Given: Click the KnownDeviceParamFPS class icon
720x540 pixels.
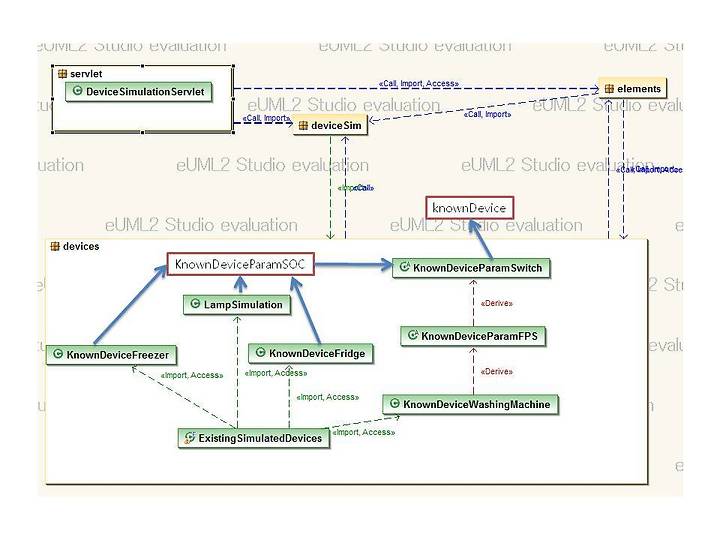Looking at the screenshot, I should (413, 335).
